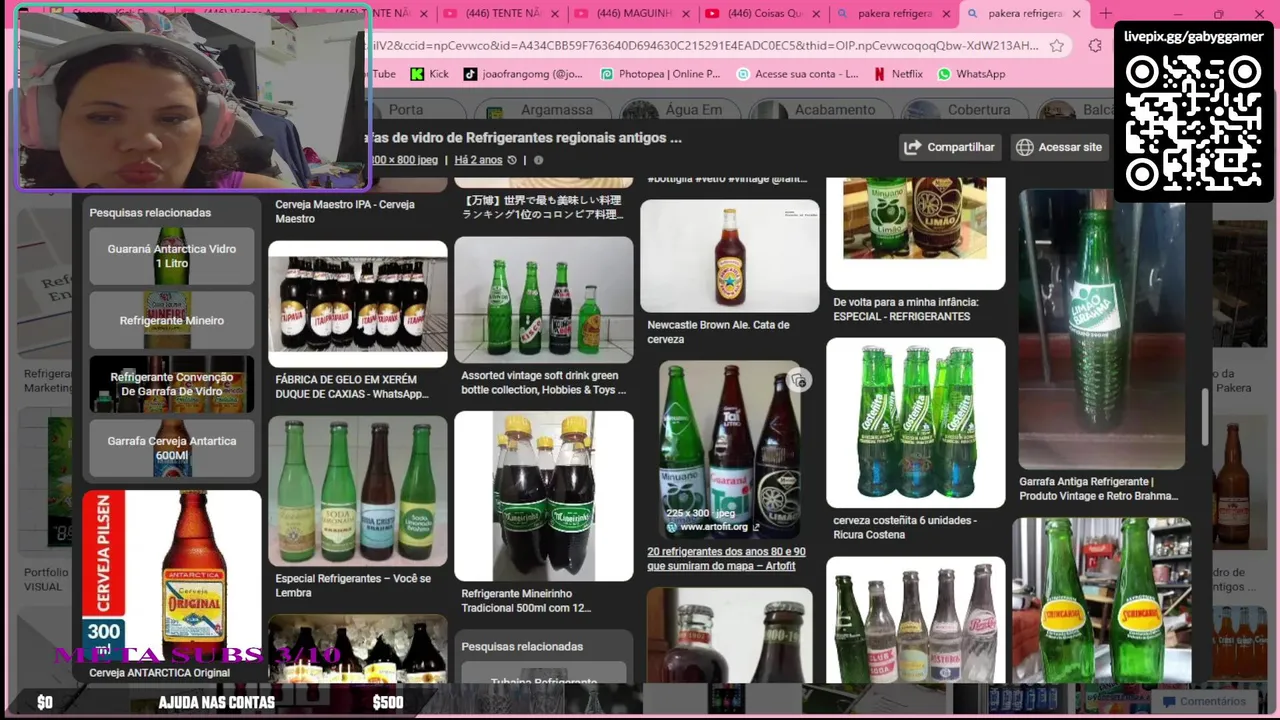Viewport: 1280px width, 720px height.
Task: Open www.artofit.org source link
Action: tap(714, 527)
